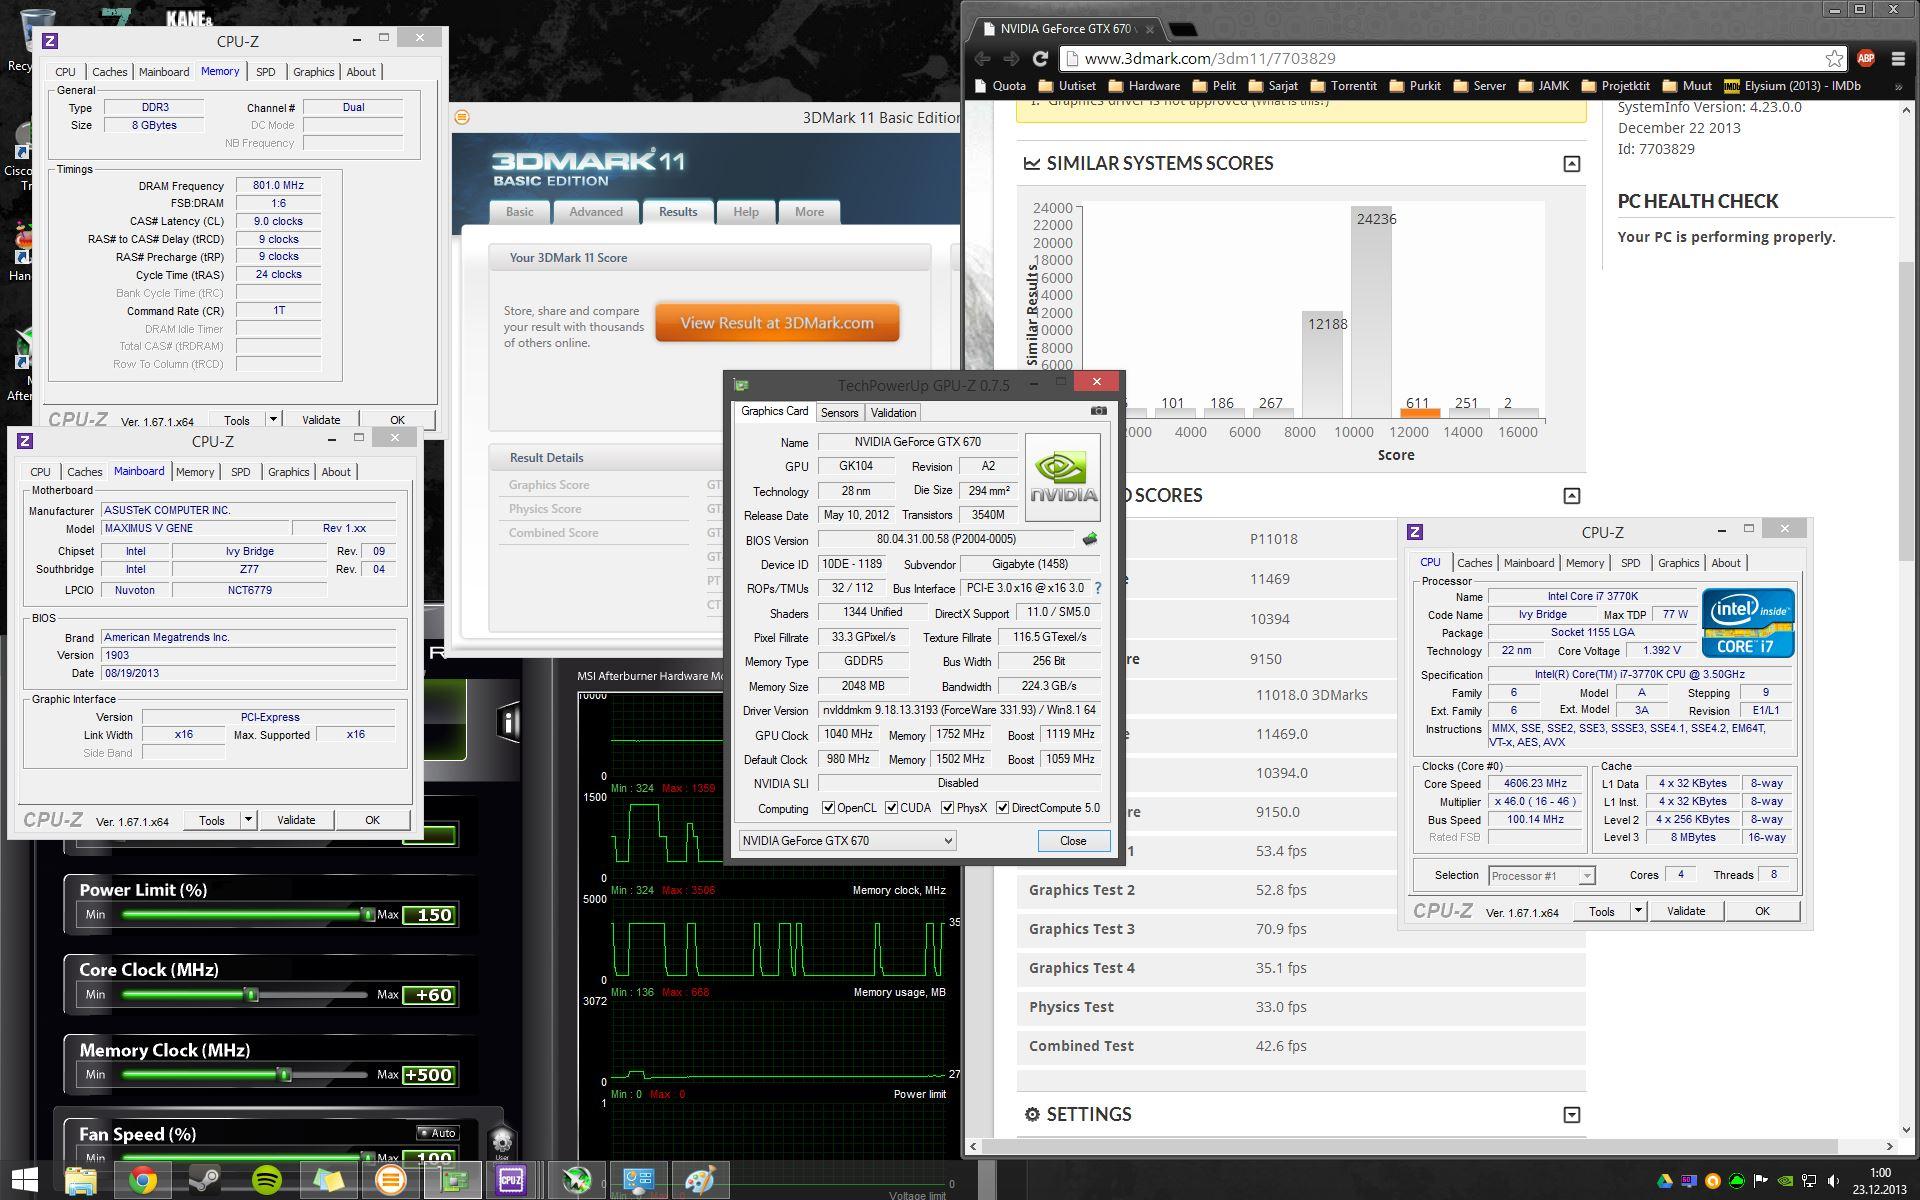Open Tools dropdown arrow in CPU tab CPU-Z
Viewport: 1920px width, 1200px height.
click(x=1638, y=911)
